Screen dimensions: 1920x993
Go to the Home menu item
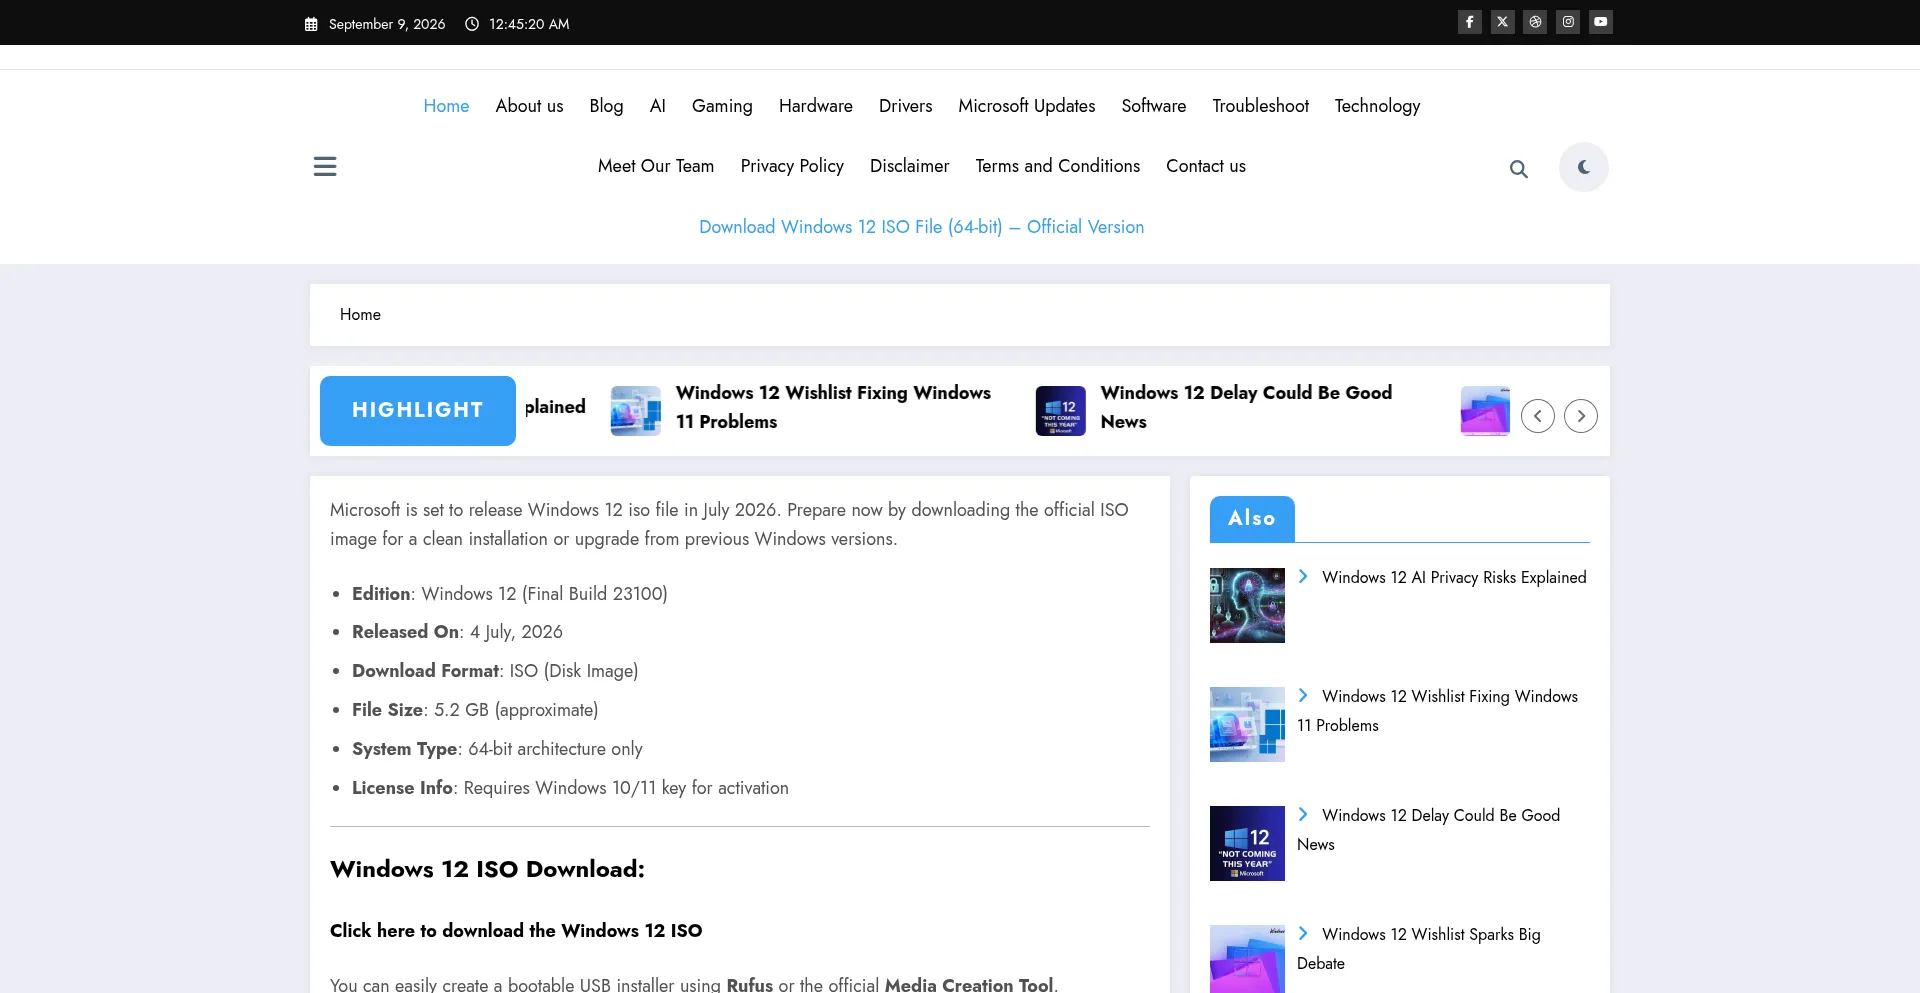(x=446, y=106)
